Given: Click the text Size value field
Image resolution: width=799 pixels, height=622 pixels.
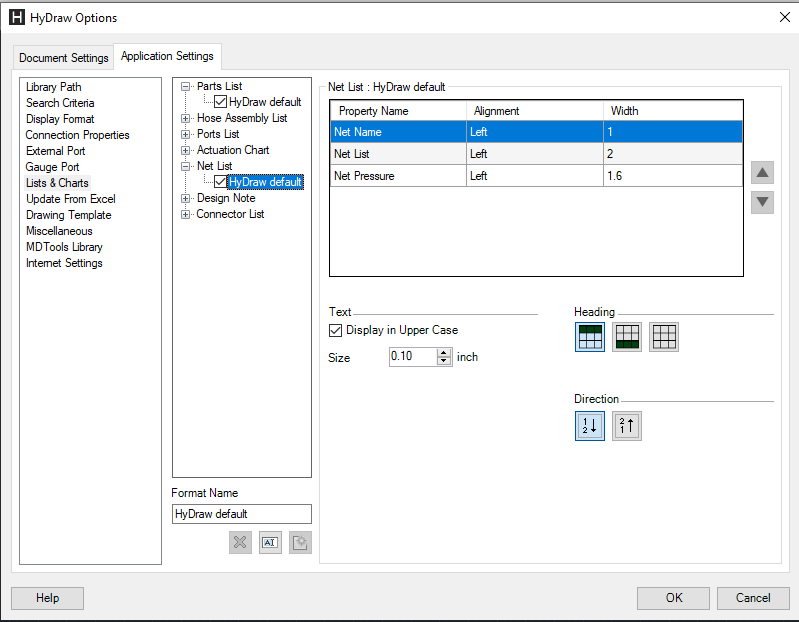Looking at the screenshot, I should click(x=413, y=357).
